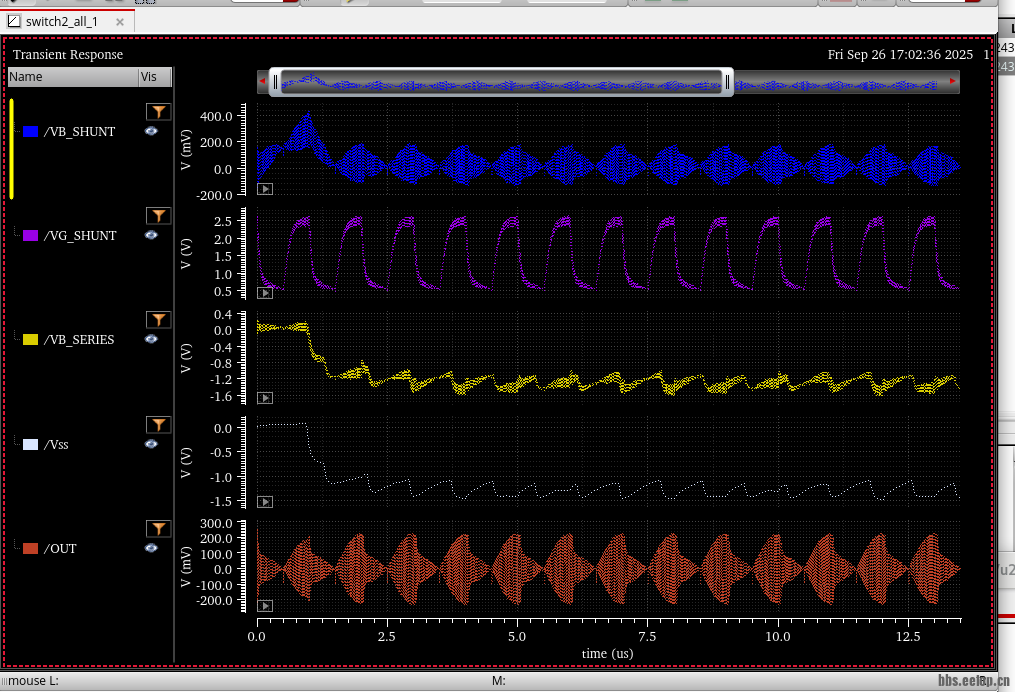Click the V (V) axis label for /VG_SHUNT
The image size is (1015, 692).
186,254
